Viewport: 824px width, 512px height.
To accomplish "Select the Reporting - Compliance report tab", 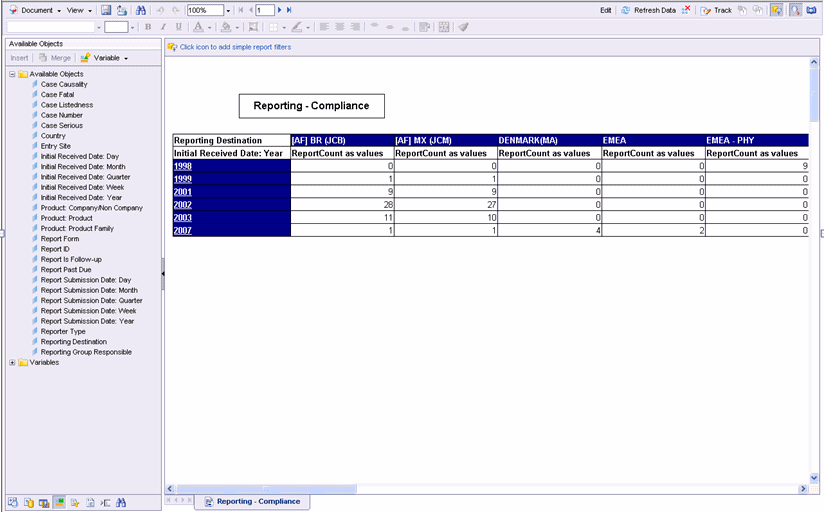I will point(257,501).
